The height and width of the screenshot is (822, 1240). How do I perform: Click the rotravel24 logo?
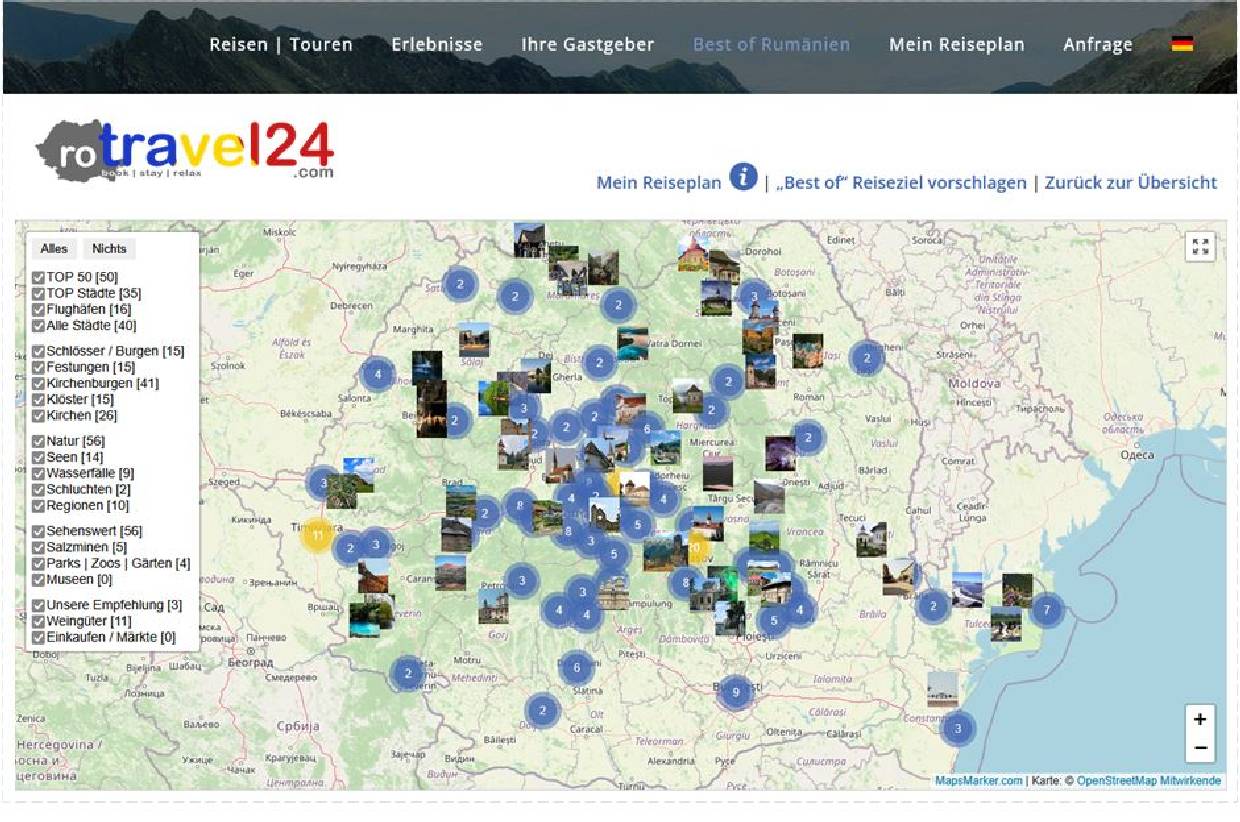185,151
